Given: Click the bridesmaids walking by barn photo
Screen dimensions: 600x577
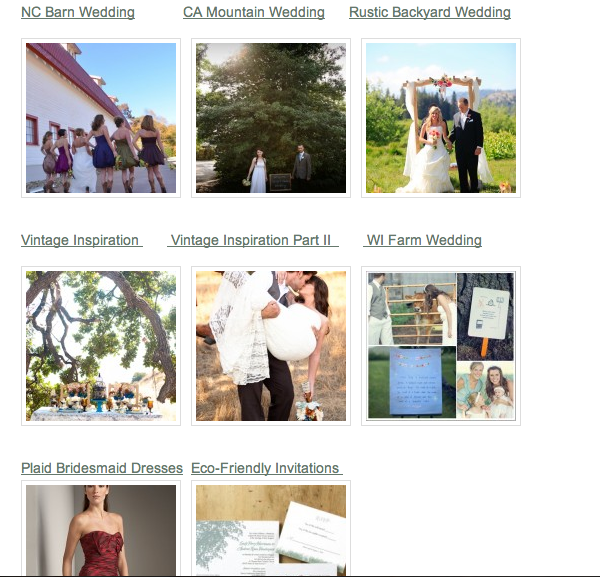Looking at the screenshot, I should tap(101, 118).
